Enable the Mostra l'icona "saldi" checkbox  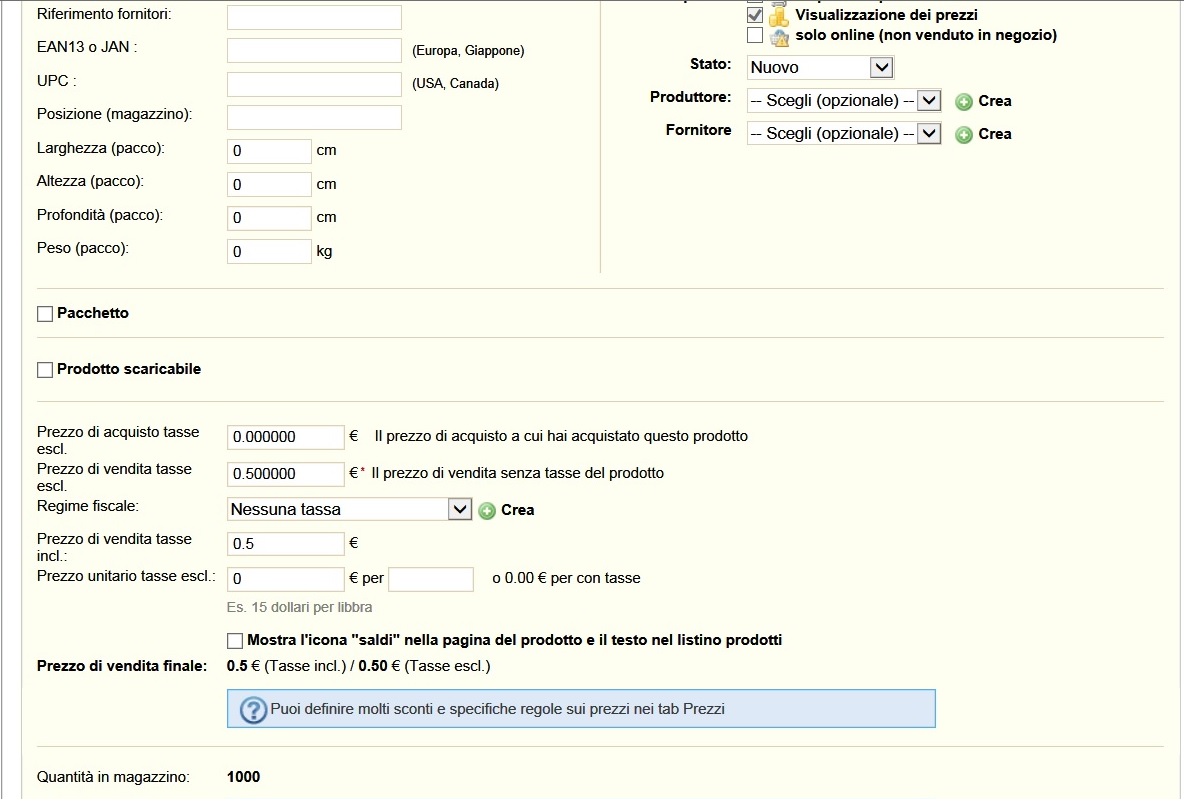tap(235, 641)
